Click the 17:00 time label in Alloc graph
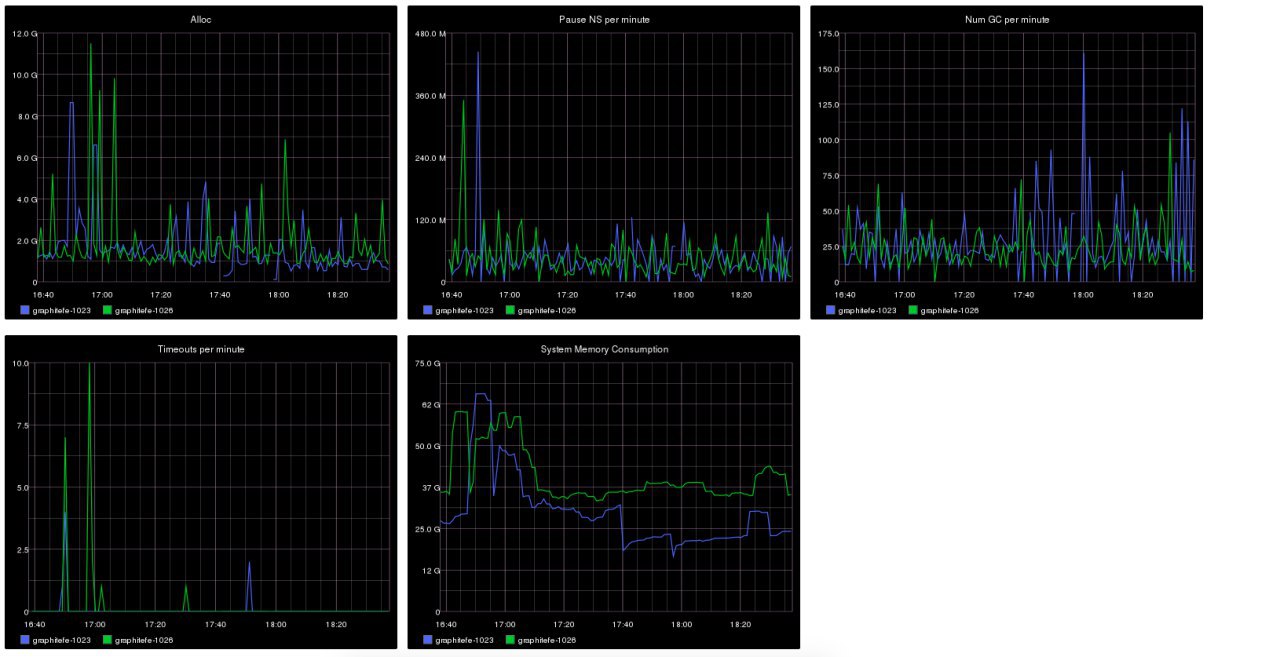 tap(102, 295)
